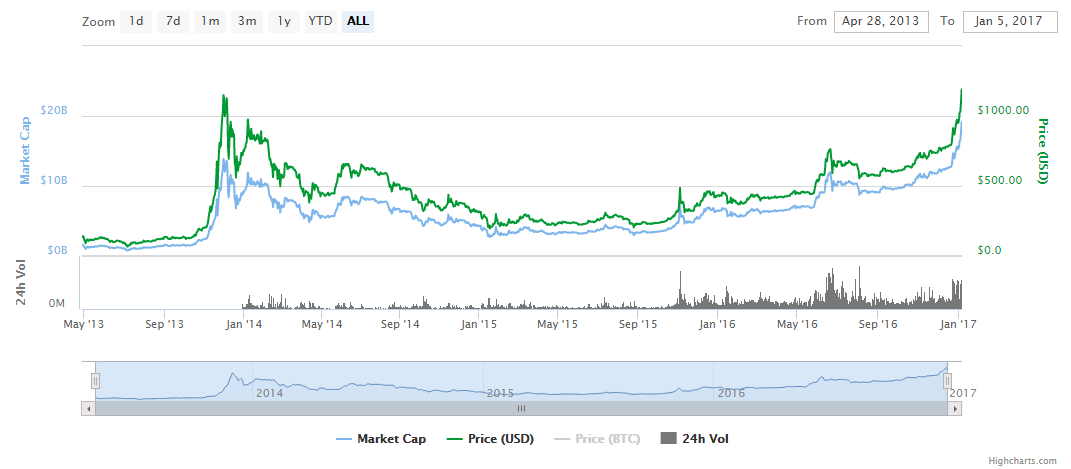Click the $0.0 price axis label

pos(990,251)
